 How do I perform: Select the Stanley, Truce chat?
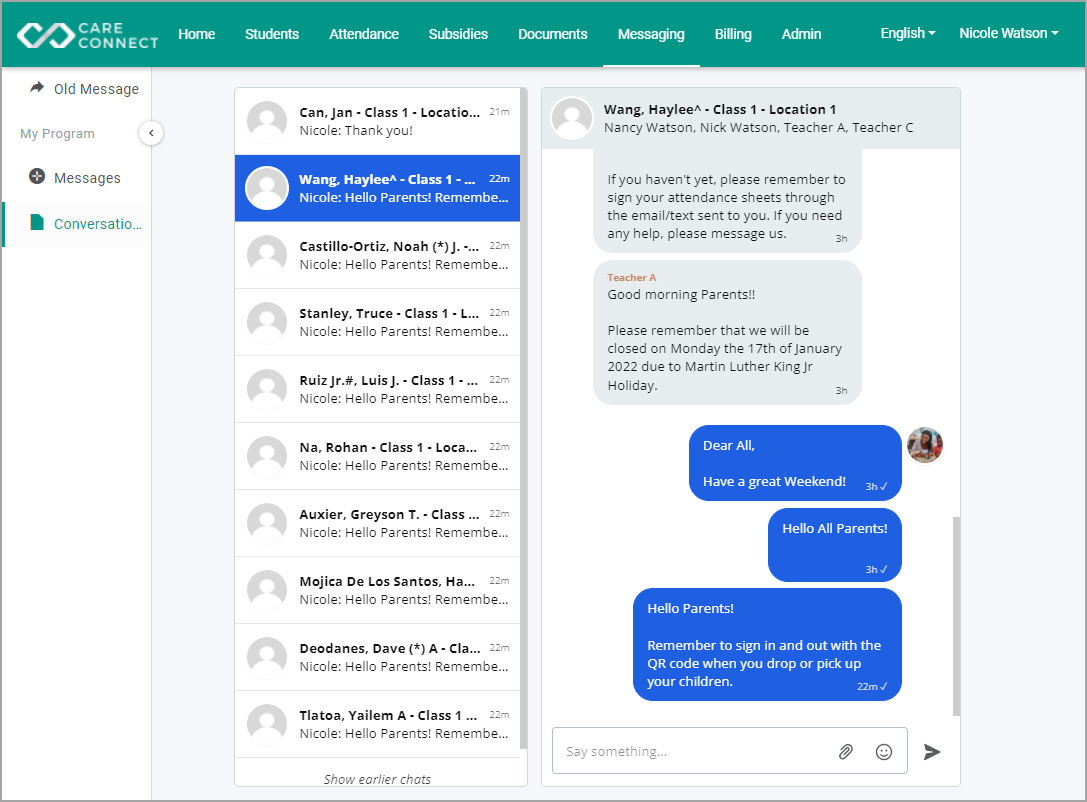tap(377, 322)
